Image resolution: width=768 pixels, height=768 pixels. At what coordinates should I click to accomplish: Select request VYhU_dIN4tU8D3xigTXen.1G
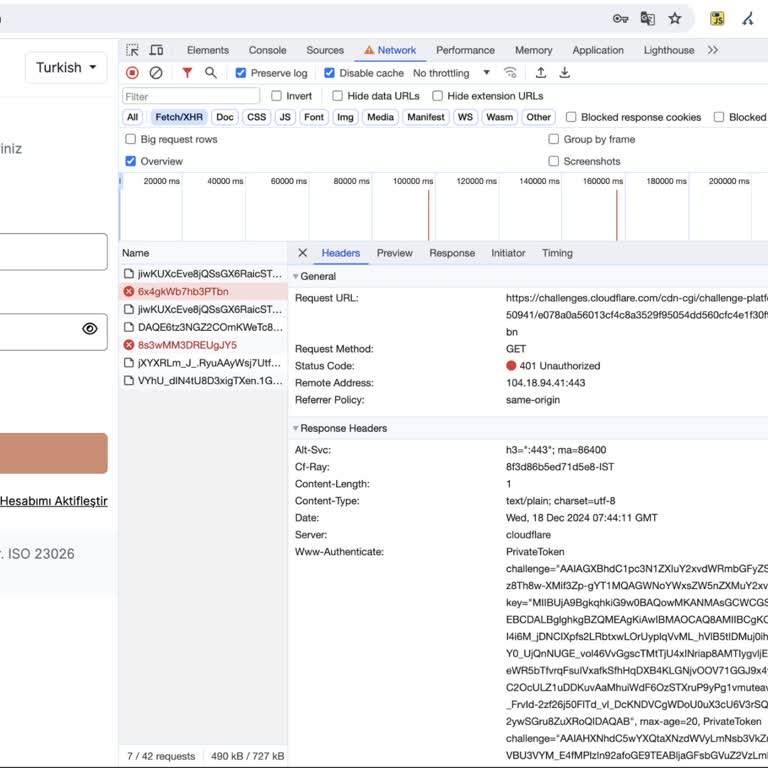click(203, 381)
